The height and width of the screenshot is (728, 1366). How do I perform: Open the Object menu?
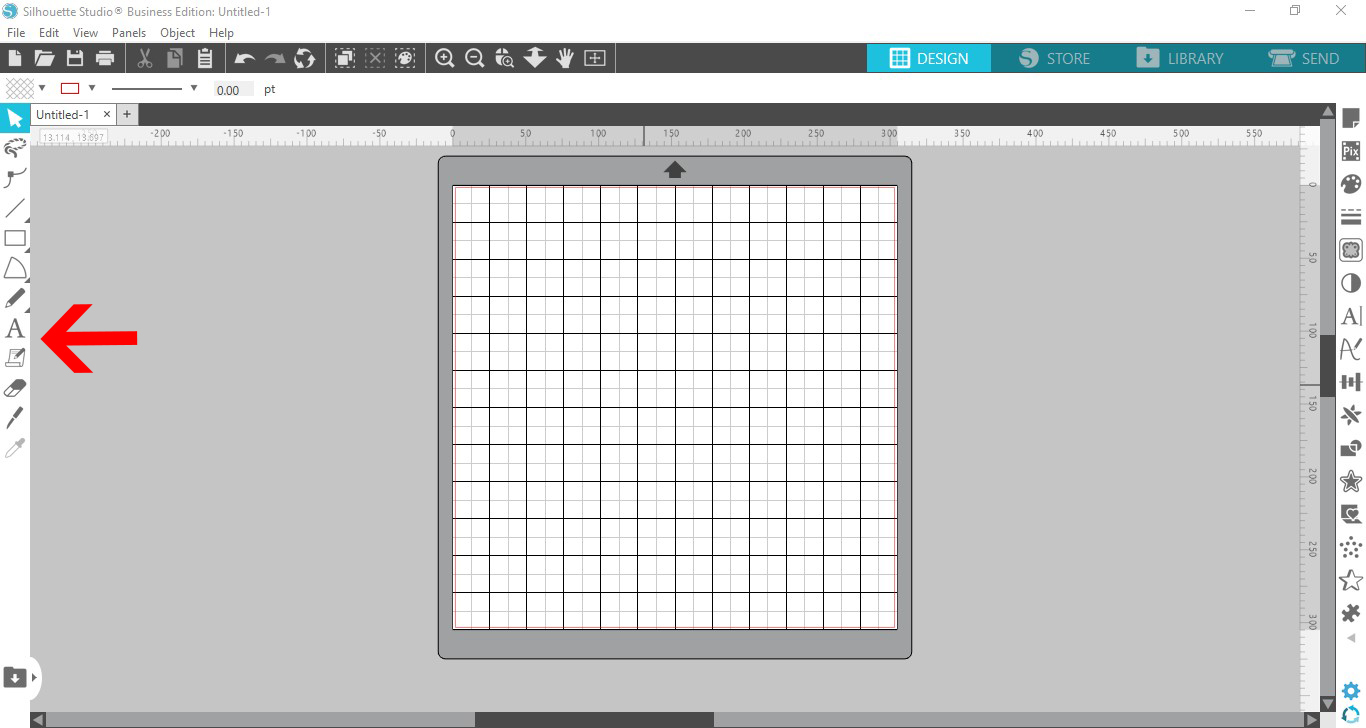tap(178, 33)
